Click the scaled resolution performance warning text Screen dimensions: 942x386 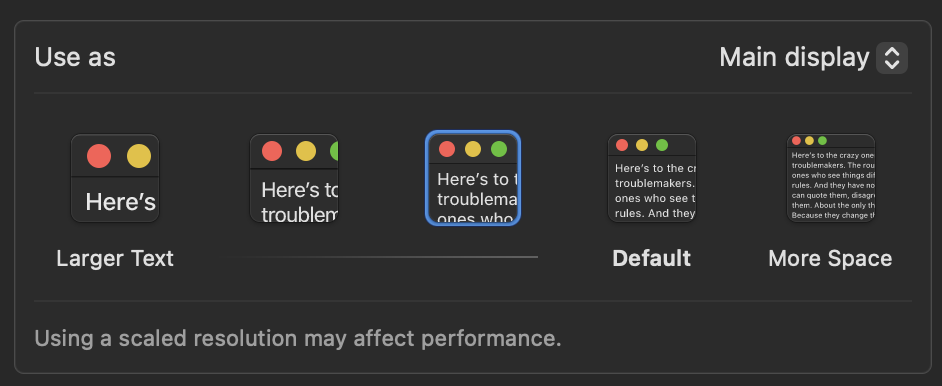click(298, 339)
